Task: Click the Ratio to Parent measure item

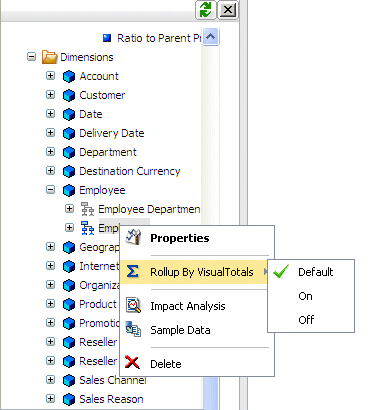Action: pyautogui.click(x=159, y=38)
